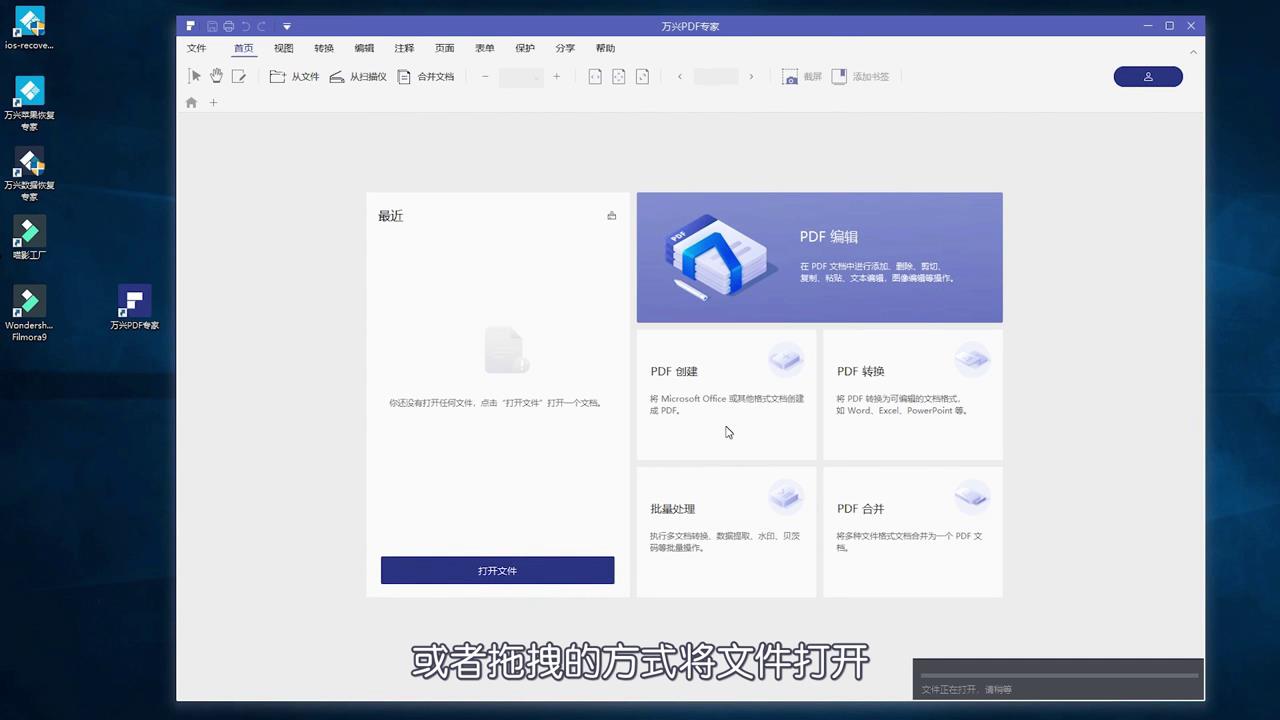Click the fit page icon
Viewport: 1280px width, 720px height.
pyautogui.click(x=619, y=76)
